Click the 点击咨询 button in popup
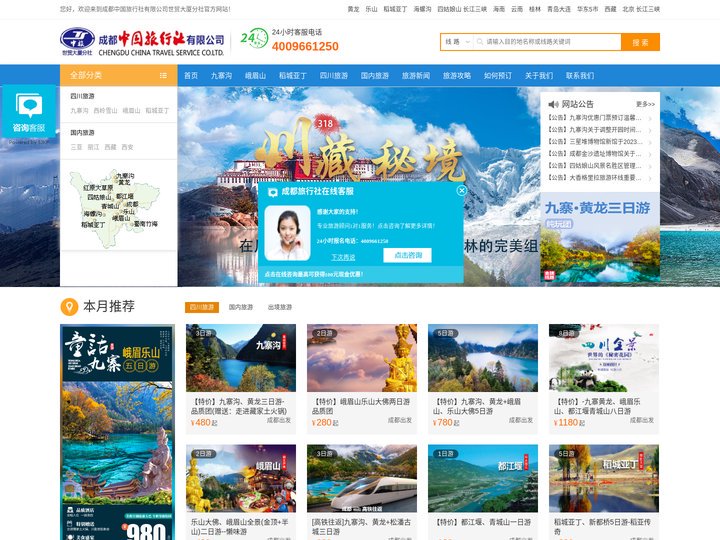720x540 pixels. 408,255
